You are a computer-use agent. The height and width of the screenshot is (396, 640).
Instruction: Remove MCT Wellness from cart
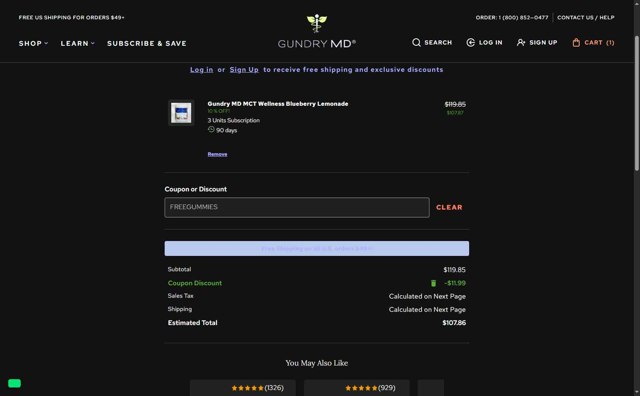tap(218, 154)
